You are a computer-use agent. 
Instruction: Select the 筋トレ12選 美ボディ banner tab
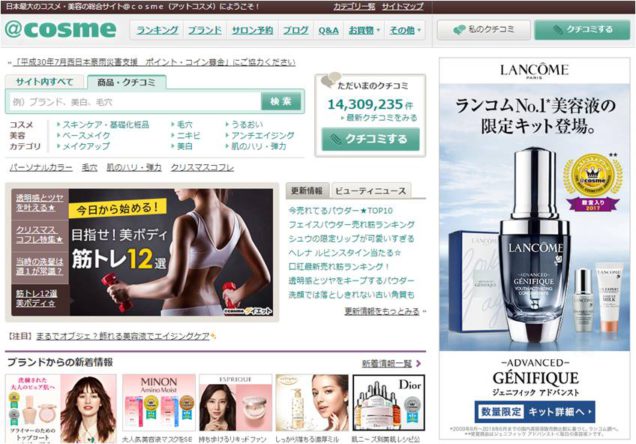[x=40, y=298]
